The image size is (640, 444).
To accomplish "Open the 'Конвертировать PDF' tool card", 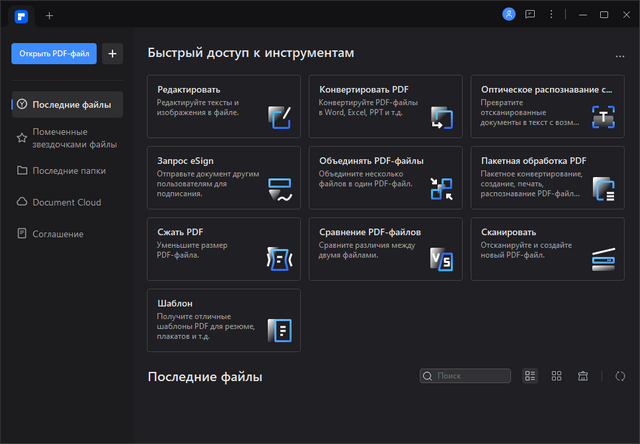I will coord(384,105).
